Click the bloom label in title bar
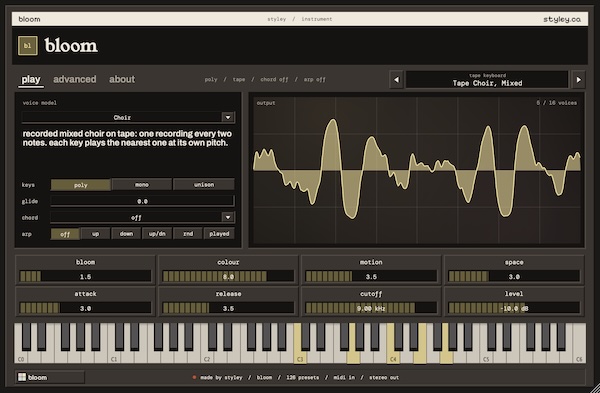 click(29, 19)
